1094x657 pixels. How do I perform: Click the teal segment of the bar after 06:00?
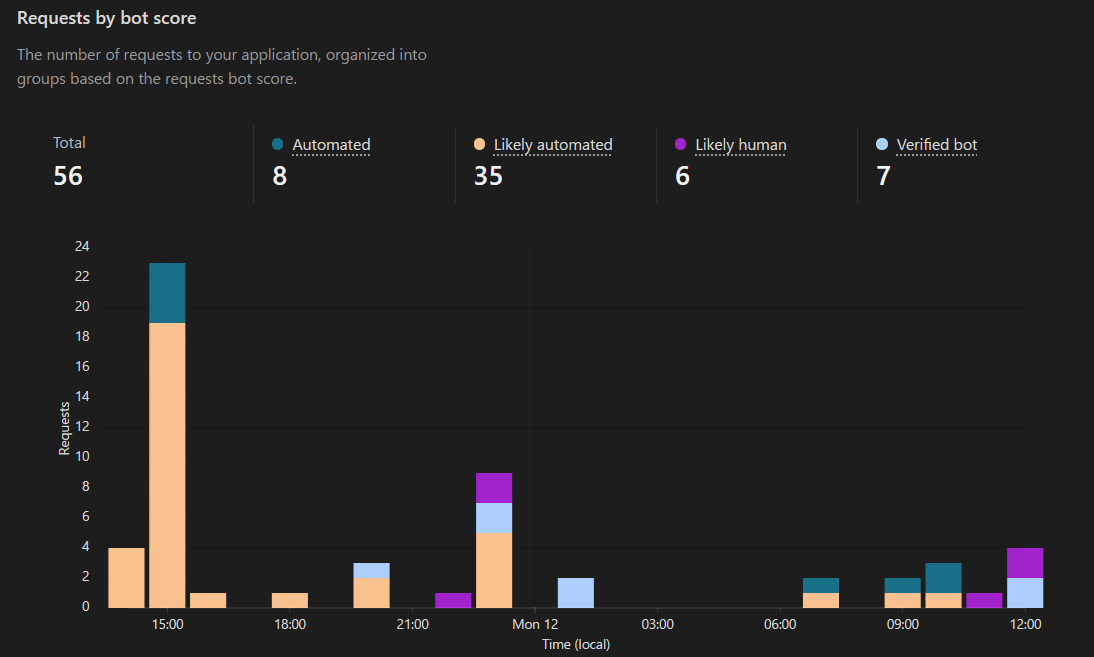coord(820,585)
